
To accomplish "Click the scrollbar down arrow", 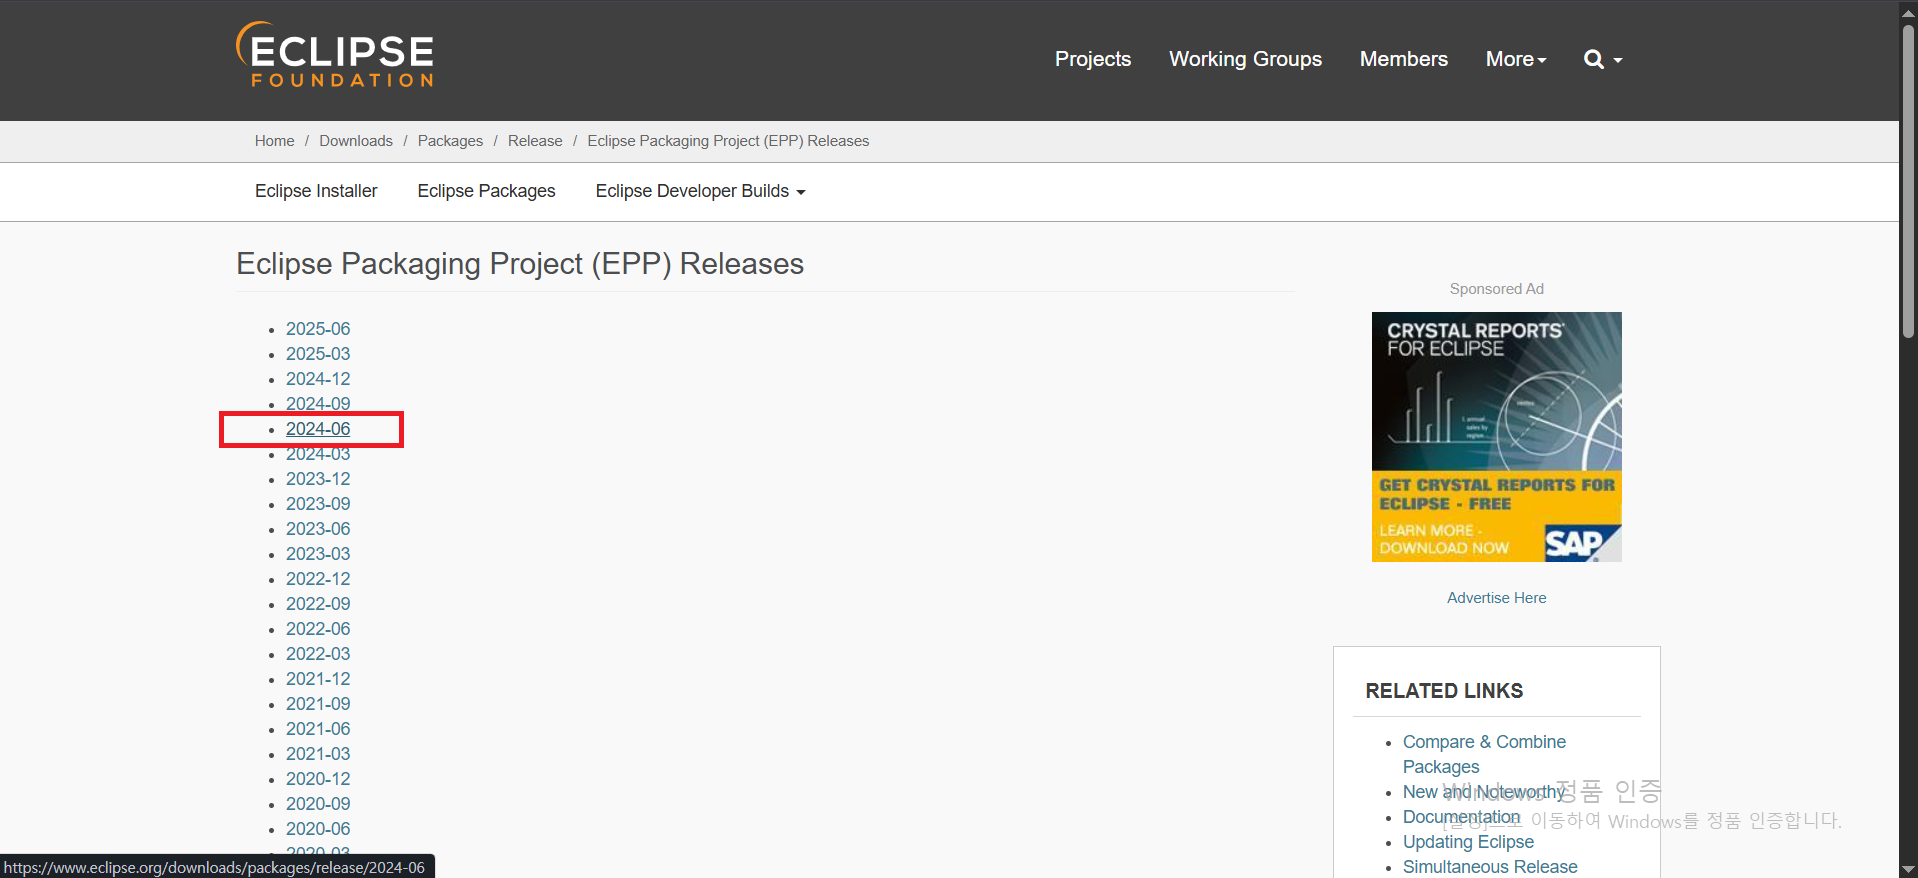I will click(x=1909, y=869).
